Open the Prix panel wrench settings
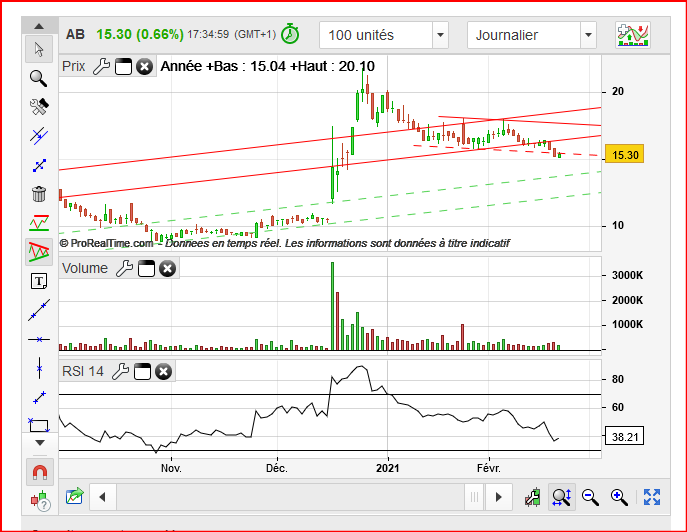This screenshot has width=687, height=532. pyautogui.click(x=100, y=67)
